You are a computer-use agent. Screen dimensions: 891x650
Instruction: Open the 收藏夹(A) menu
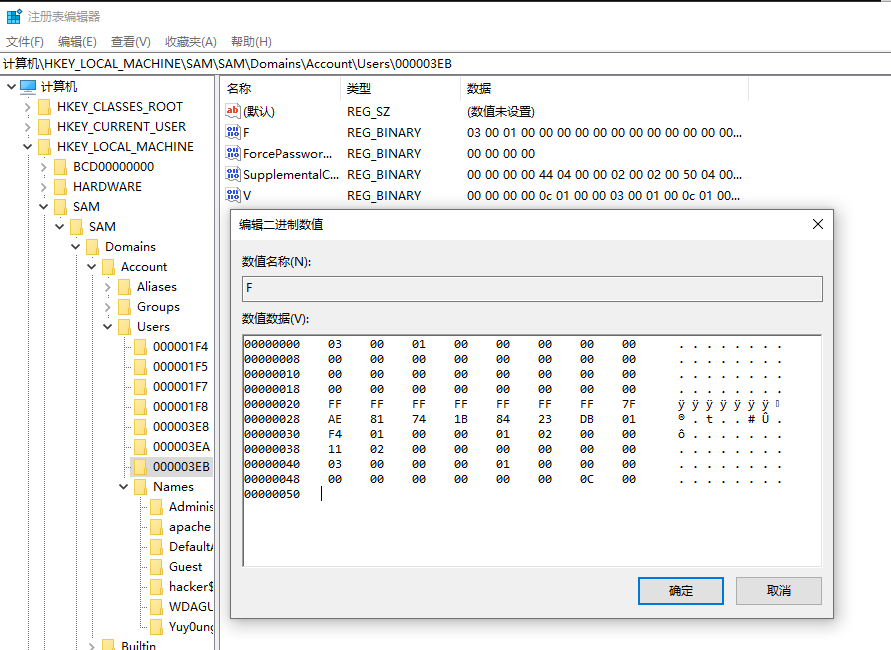[x=190, y=41]
